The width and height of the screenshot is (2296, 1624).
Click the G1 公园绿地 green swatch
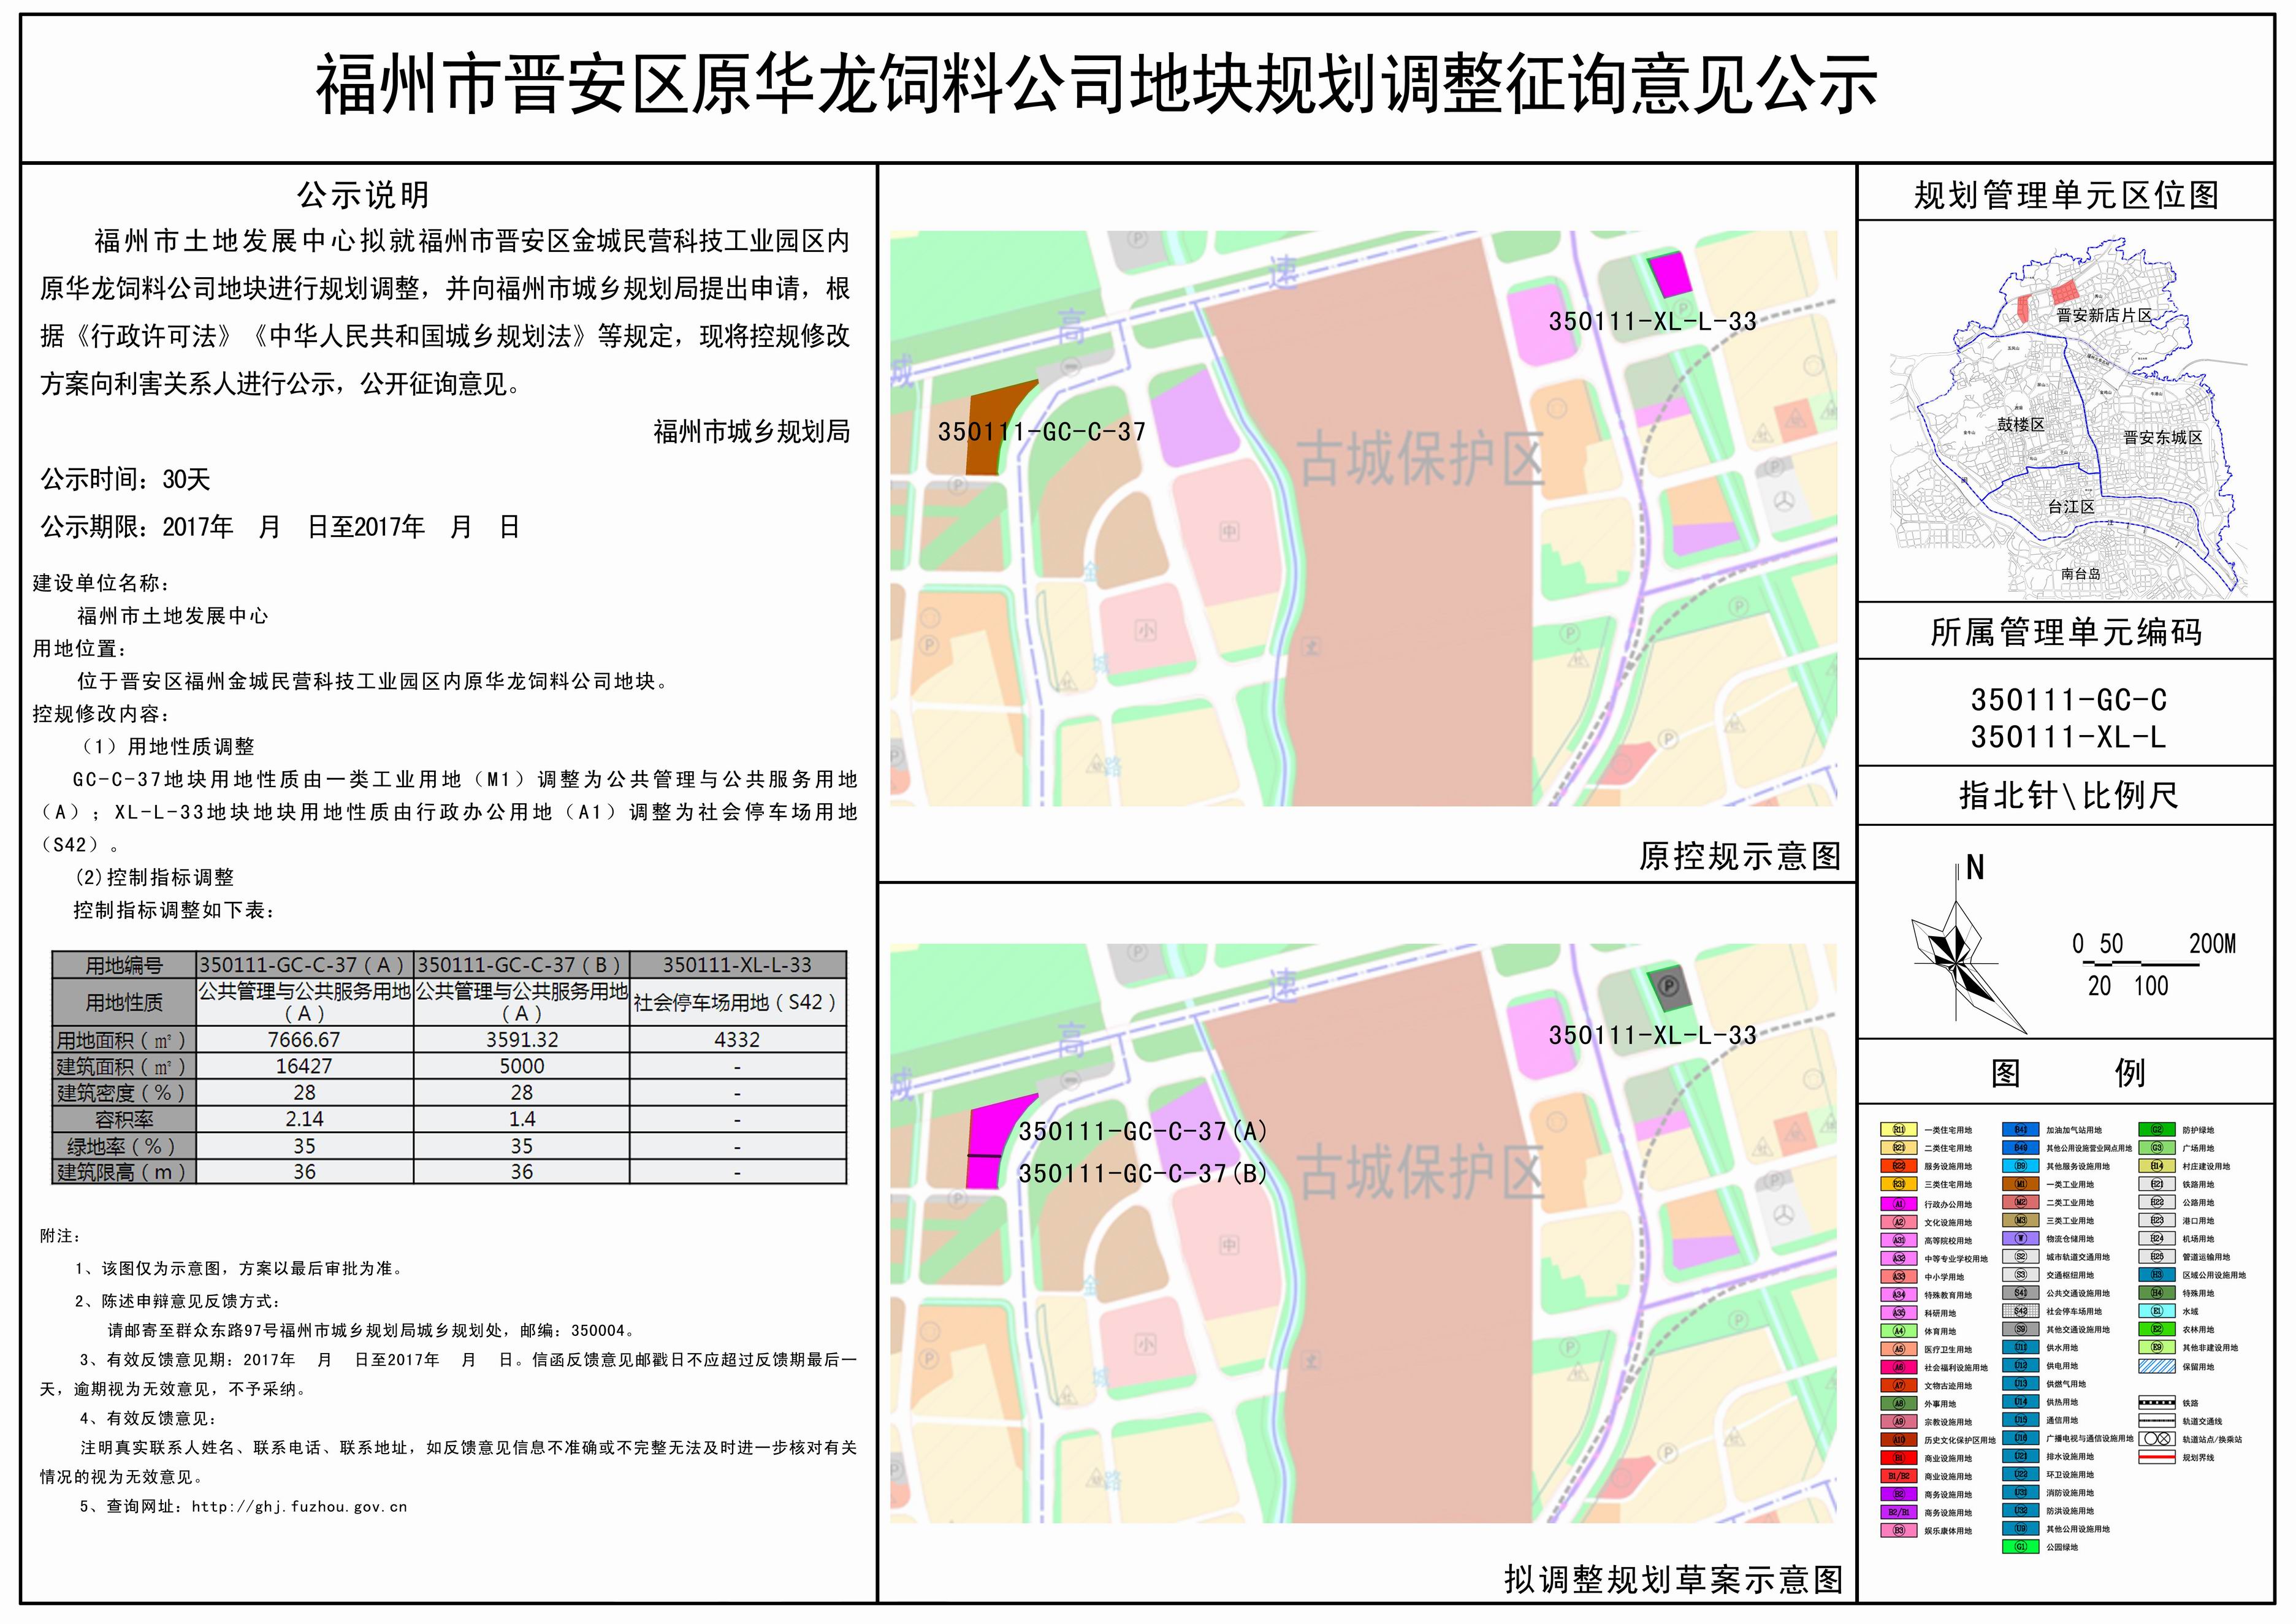[x=2021, y=1547]
